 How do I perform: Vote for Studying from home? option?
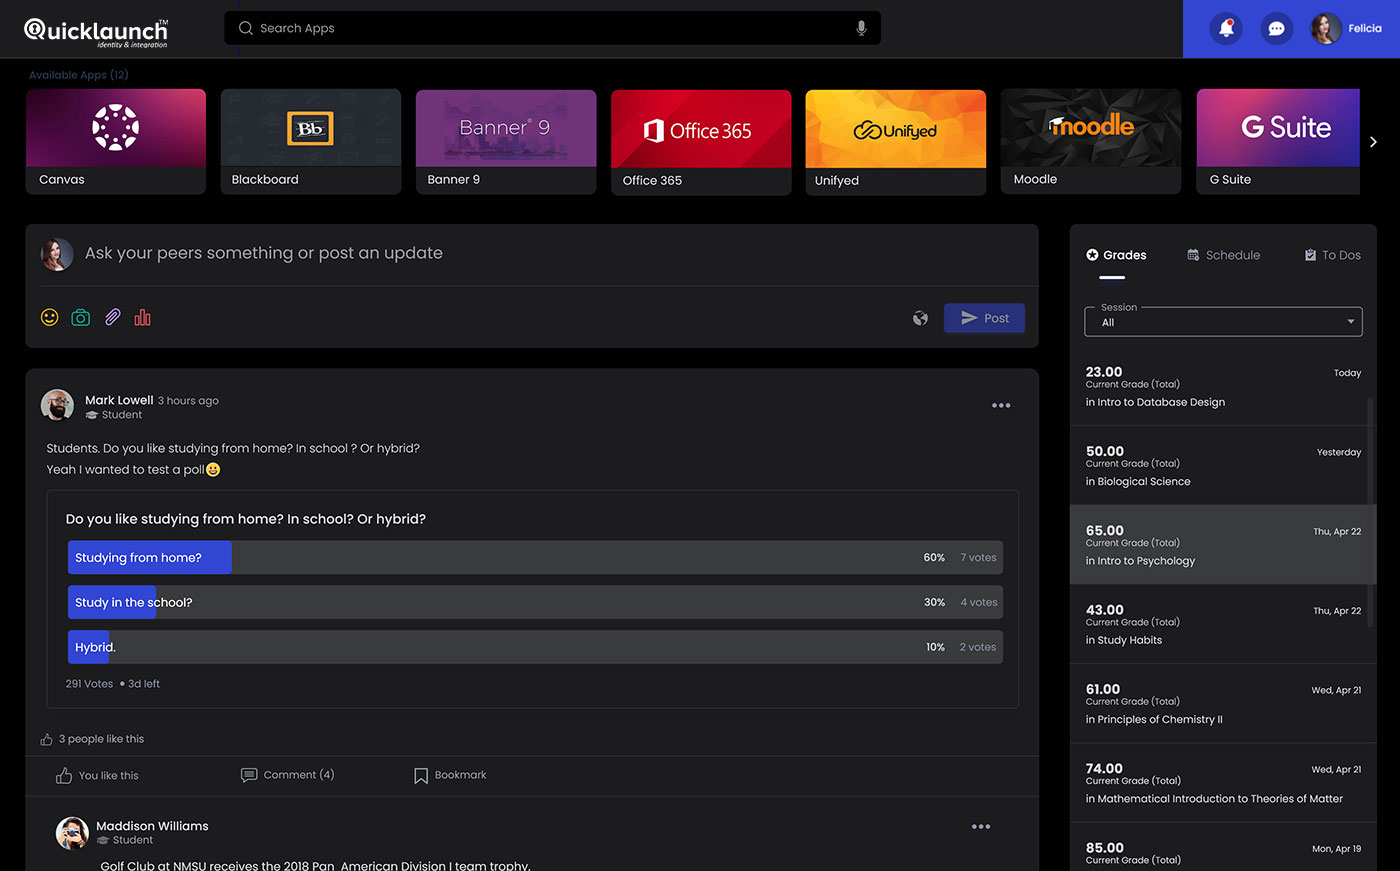(535, 558)
